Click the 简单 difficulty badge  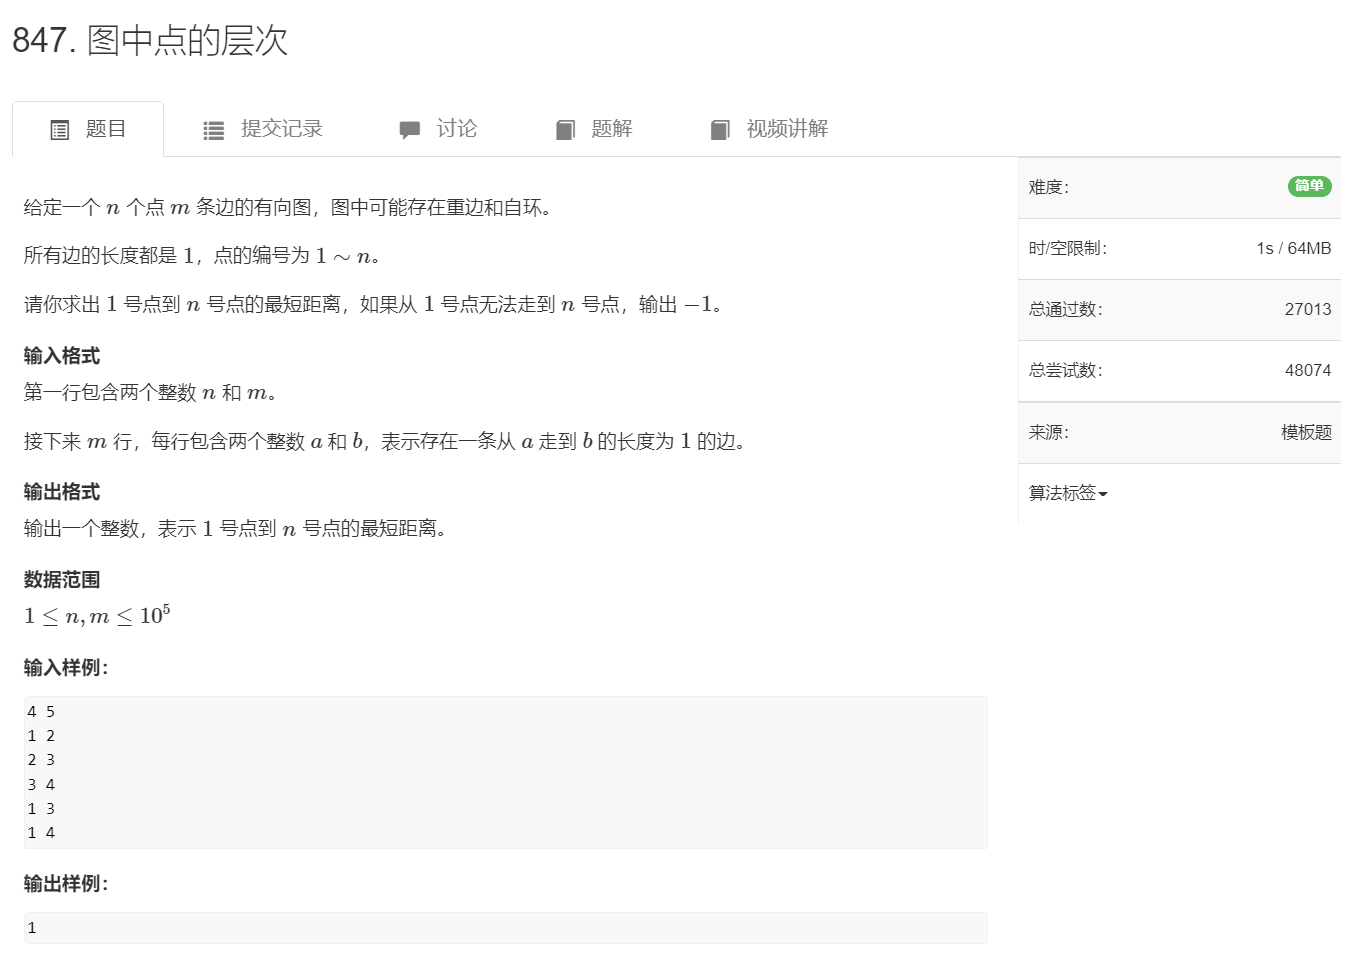1308,186
